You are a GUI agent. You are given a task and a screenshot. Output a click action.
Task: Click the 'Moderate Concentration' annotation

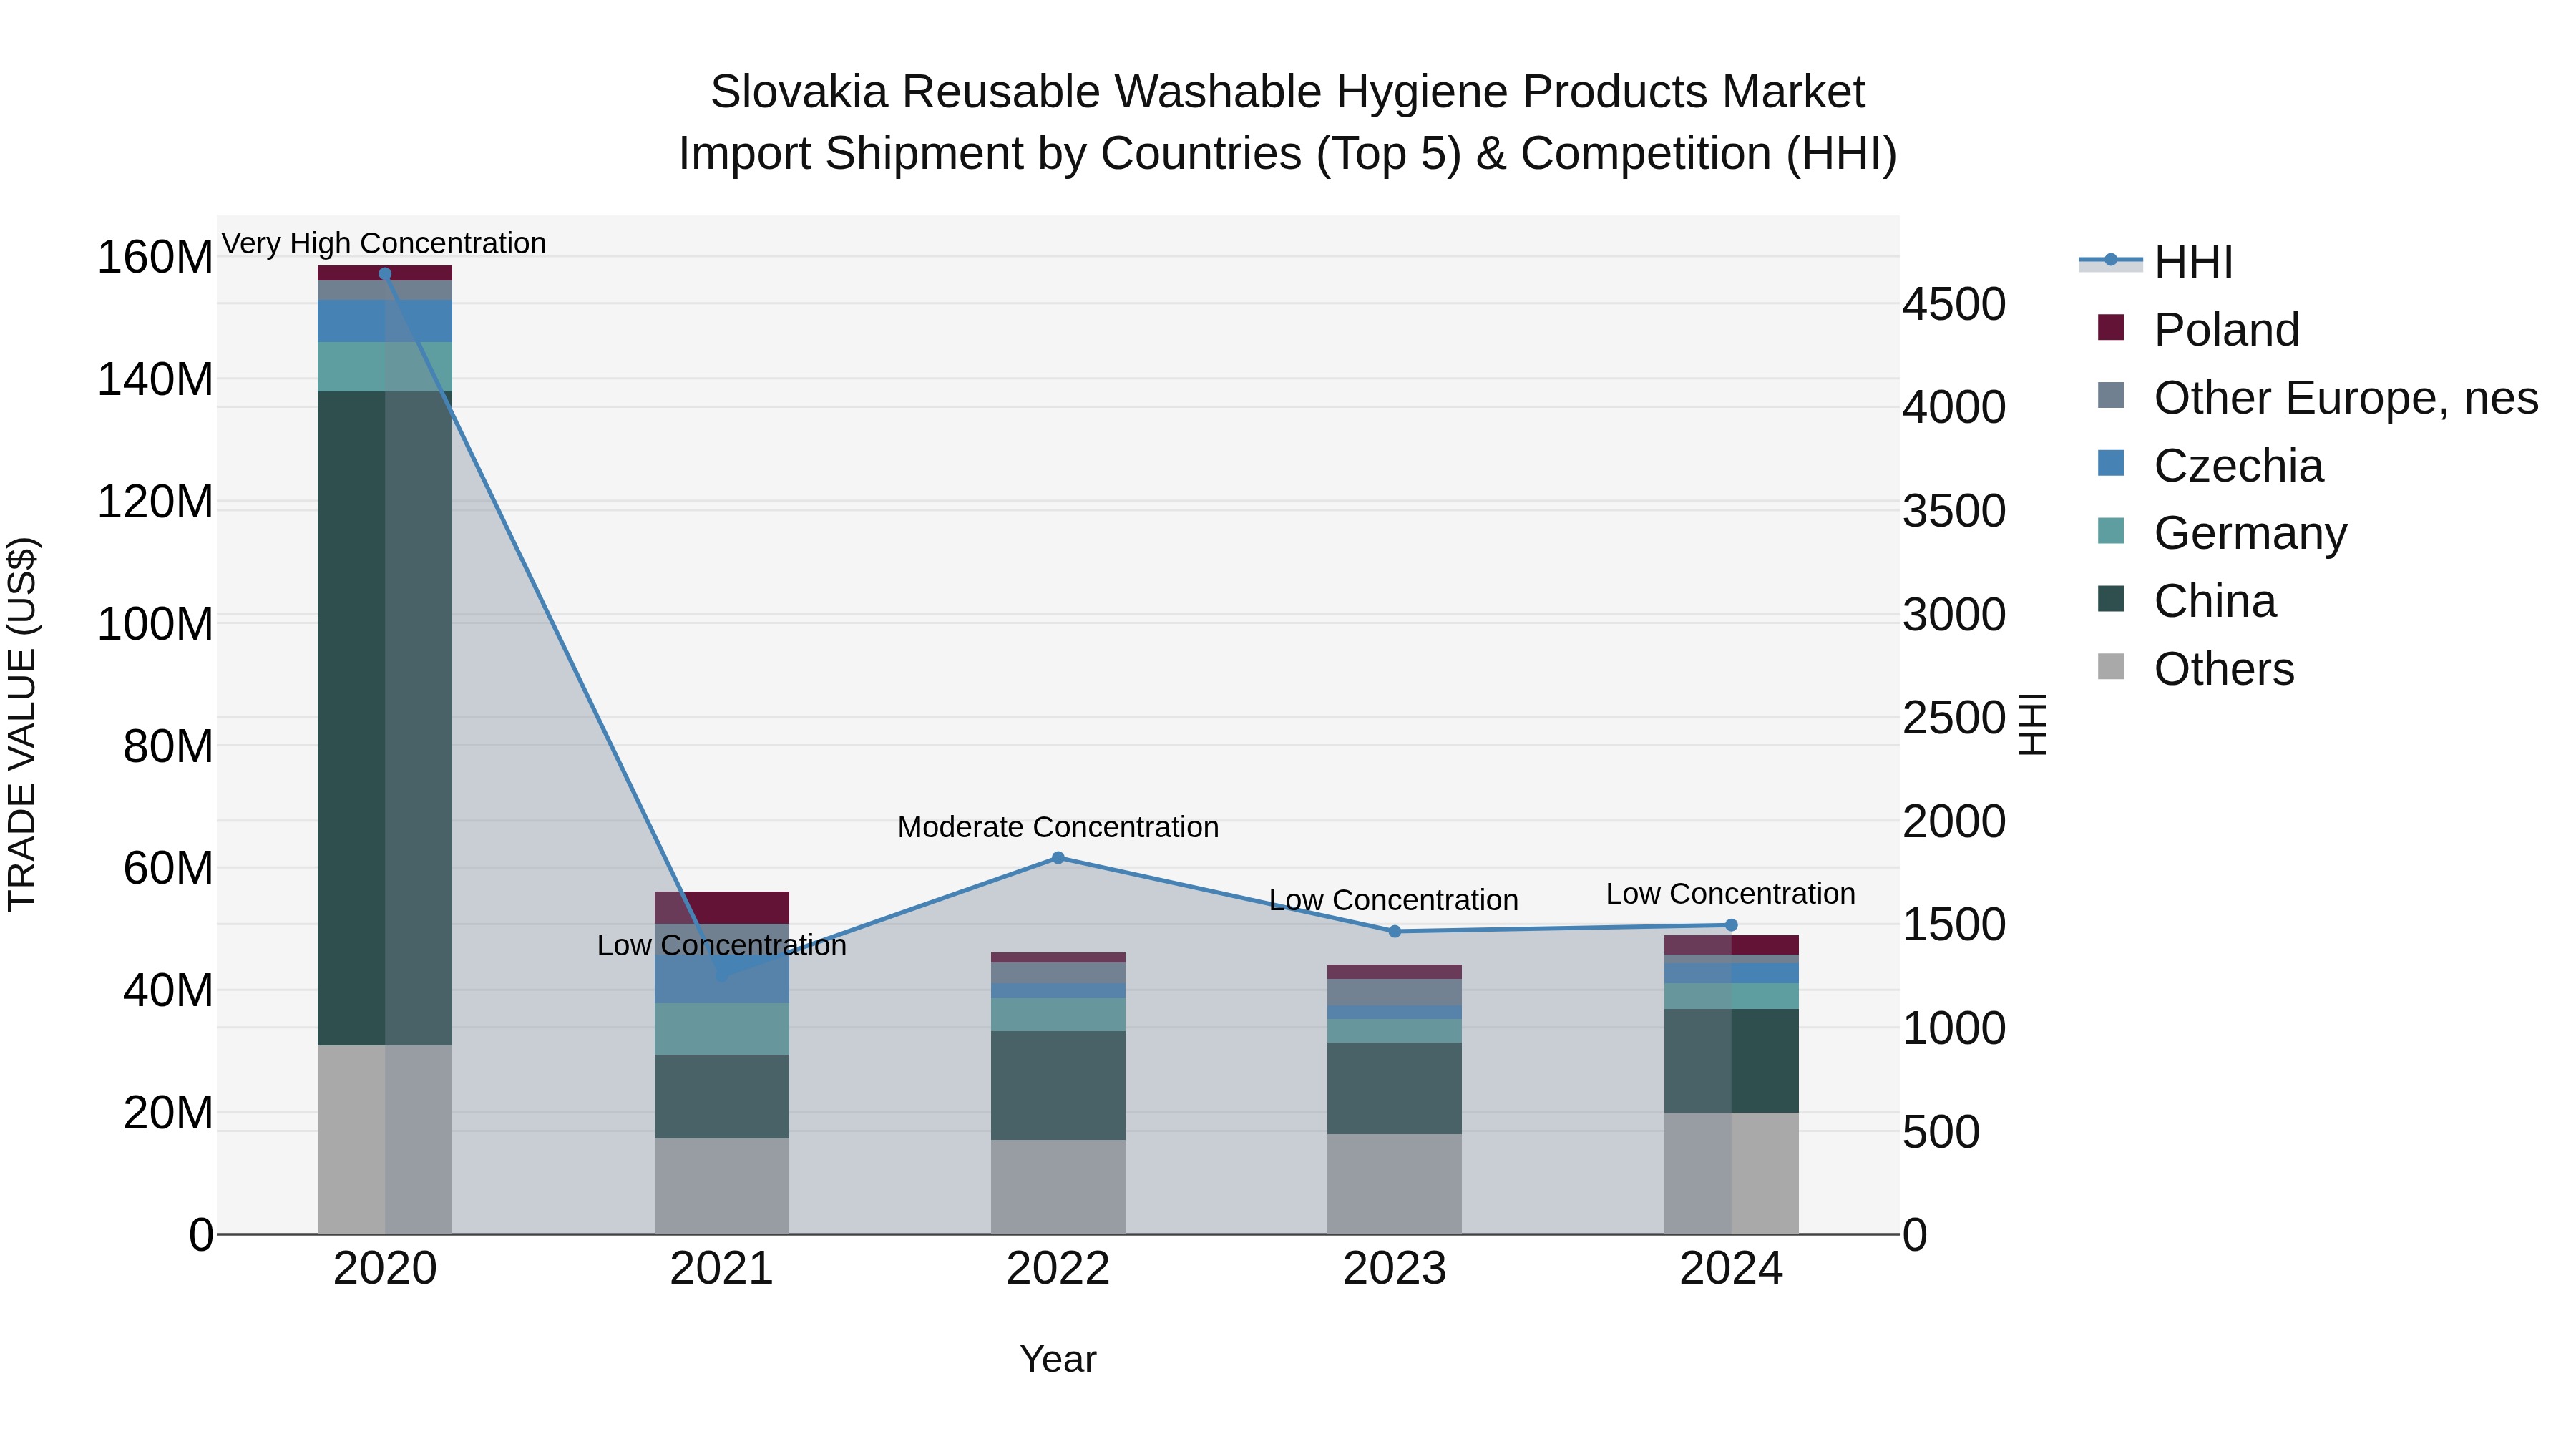pyautogui.click(x=1058, y=827)
